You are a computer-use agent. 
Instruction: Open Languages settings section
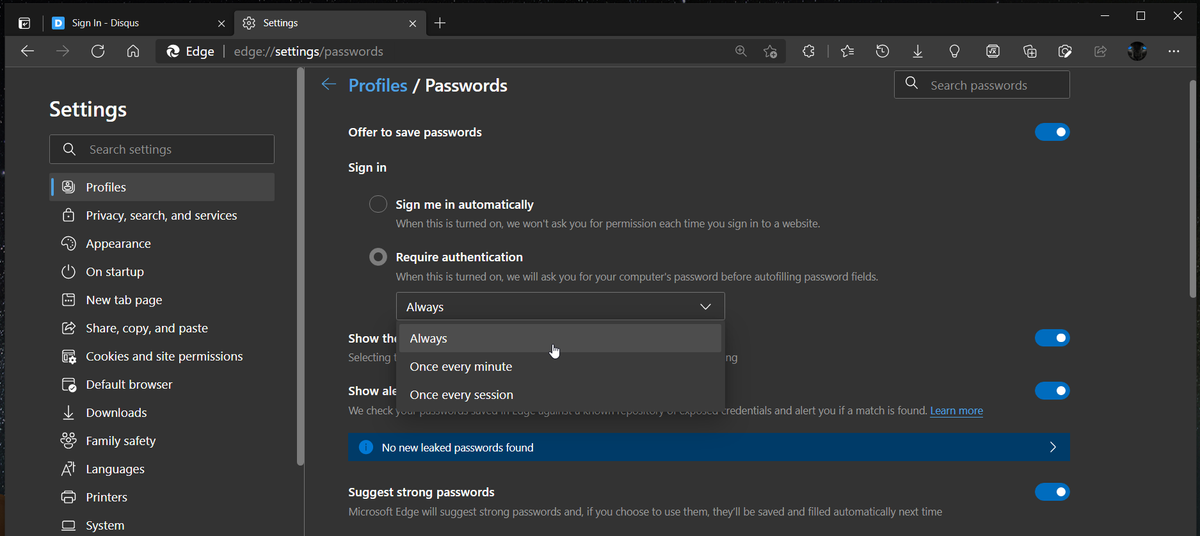pos(162,468)
